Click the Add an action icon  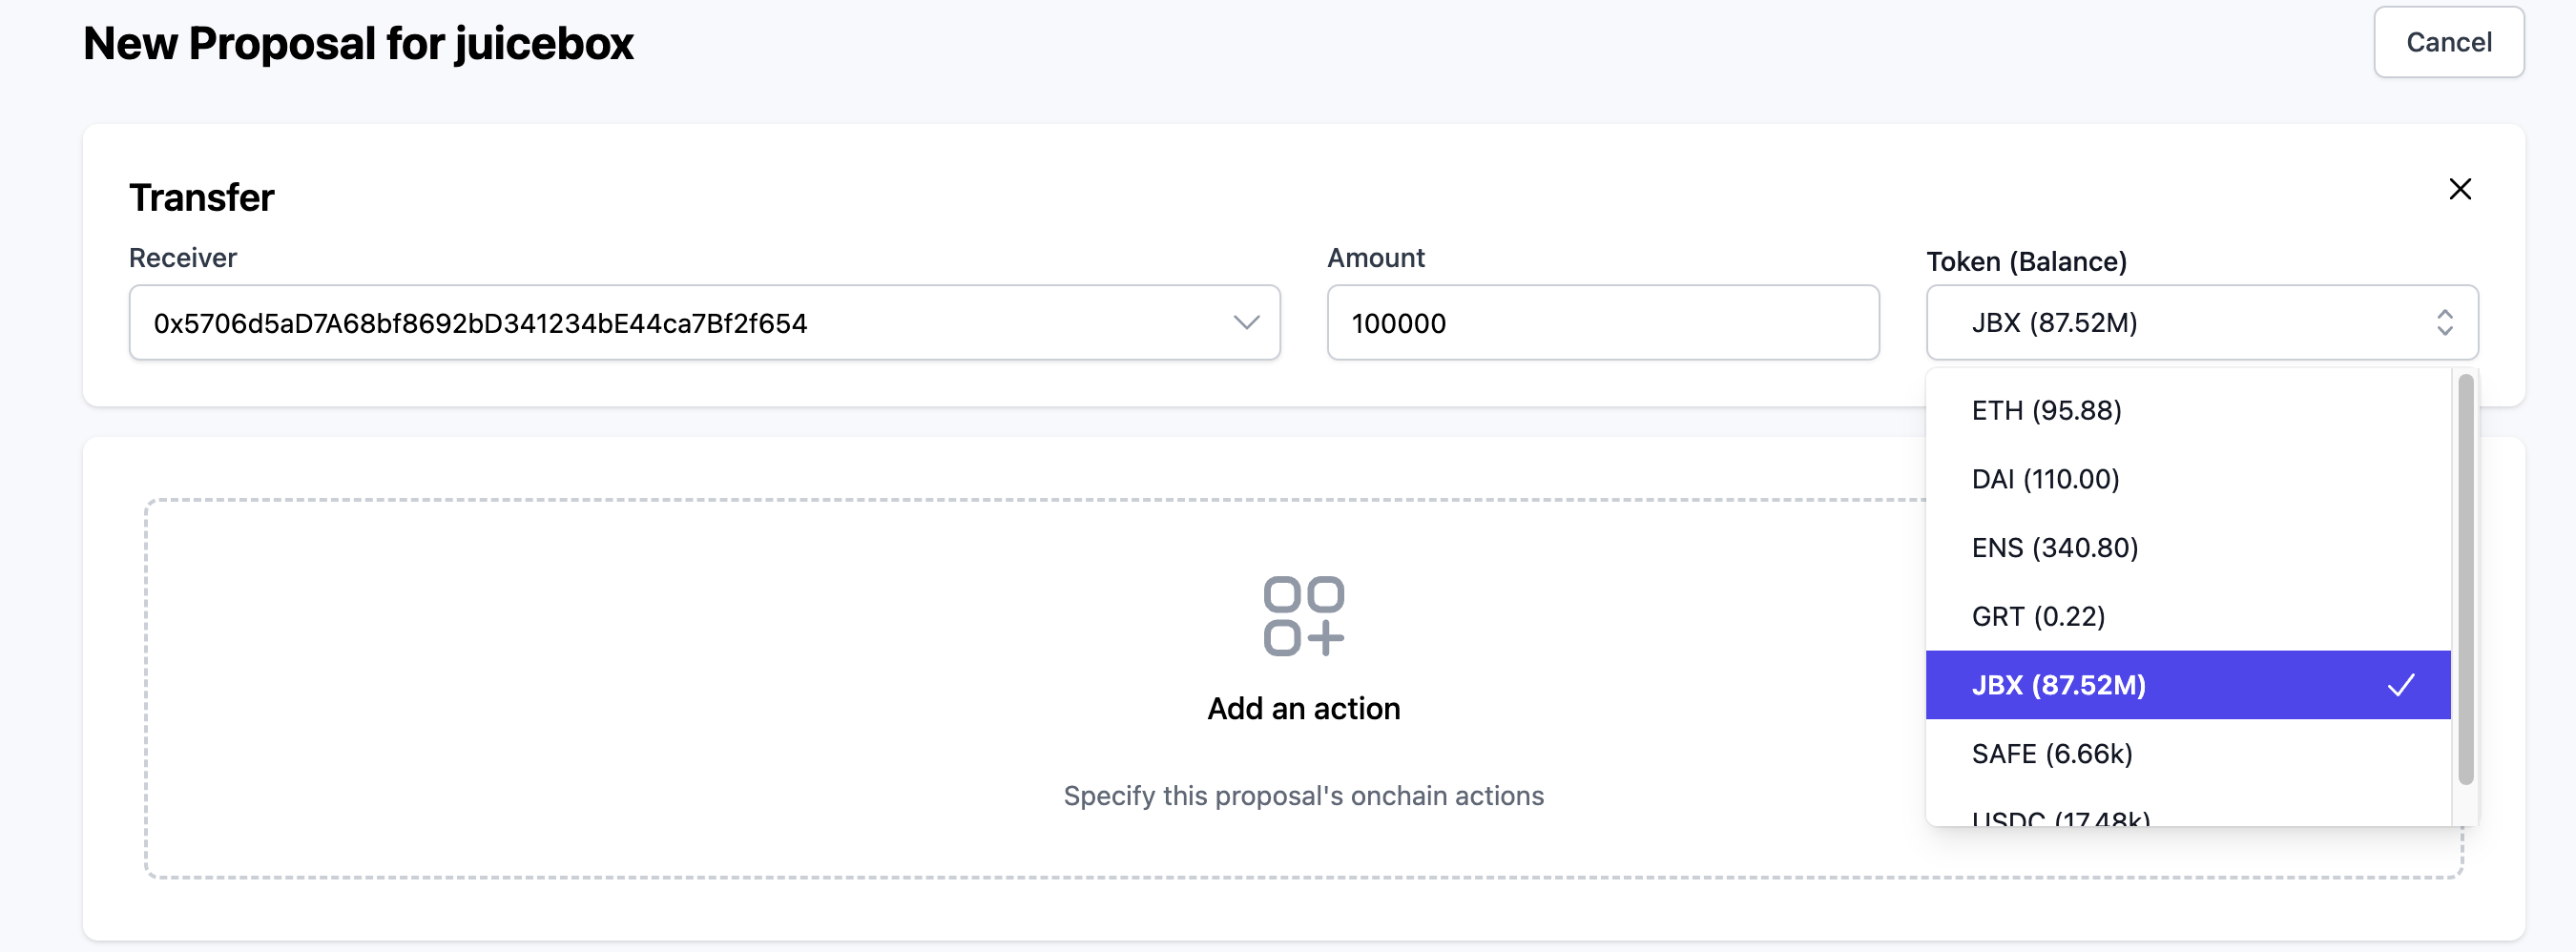pos(1303,617)
